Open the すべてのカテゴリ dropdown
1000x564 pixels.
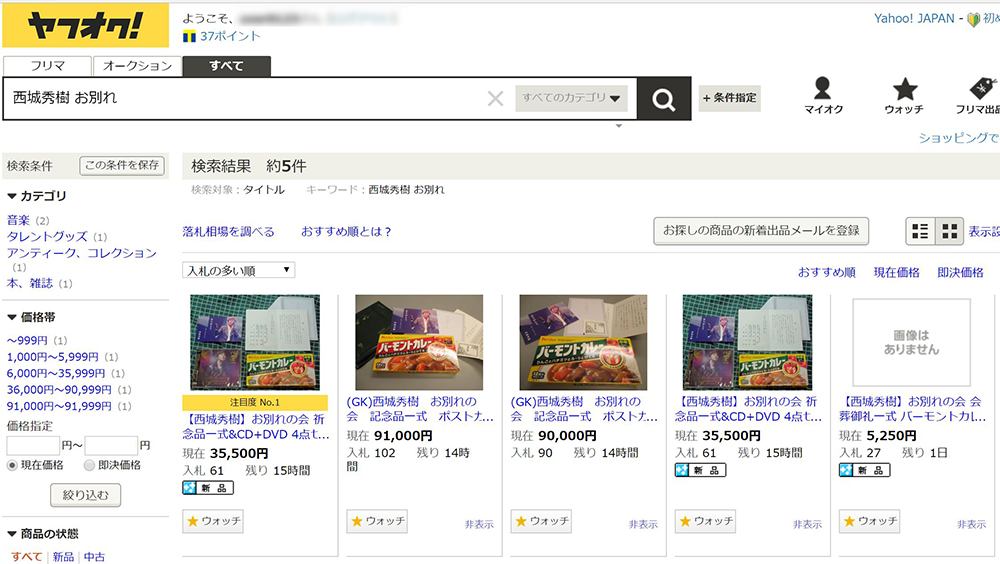coord(572,98)
